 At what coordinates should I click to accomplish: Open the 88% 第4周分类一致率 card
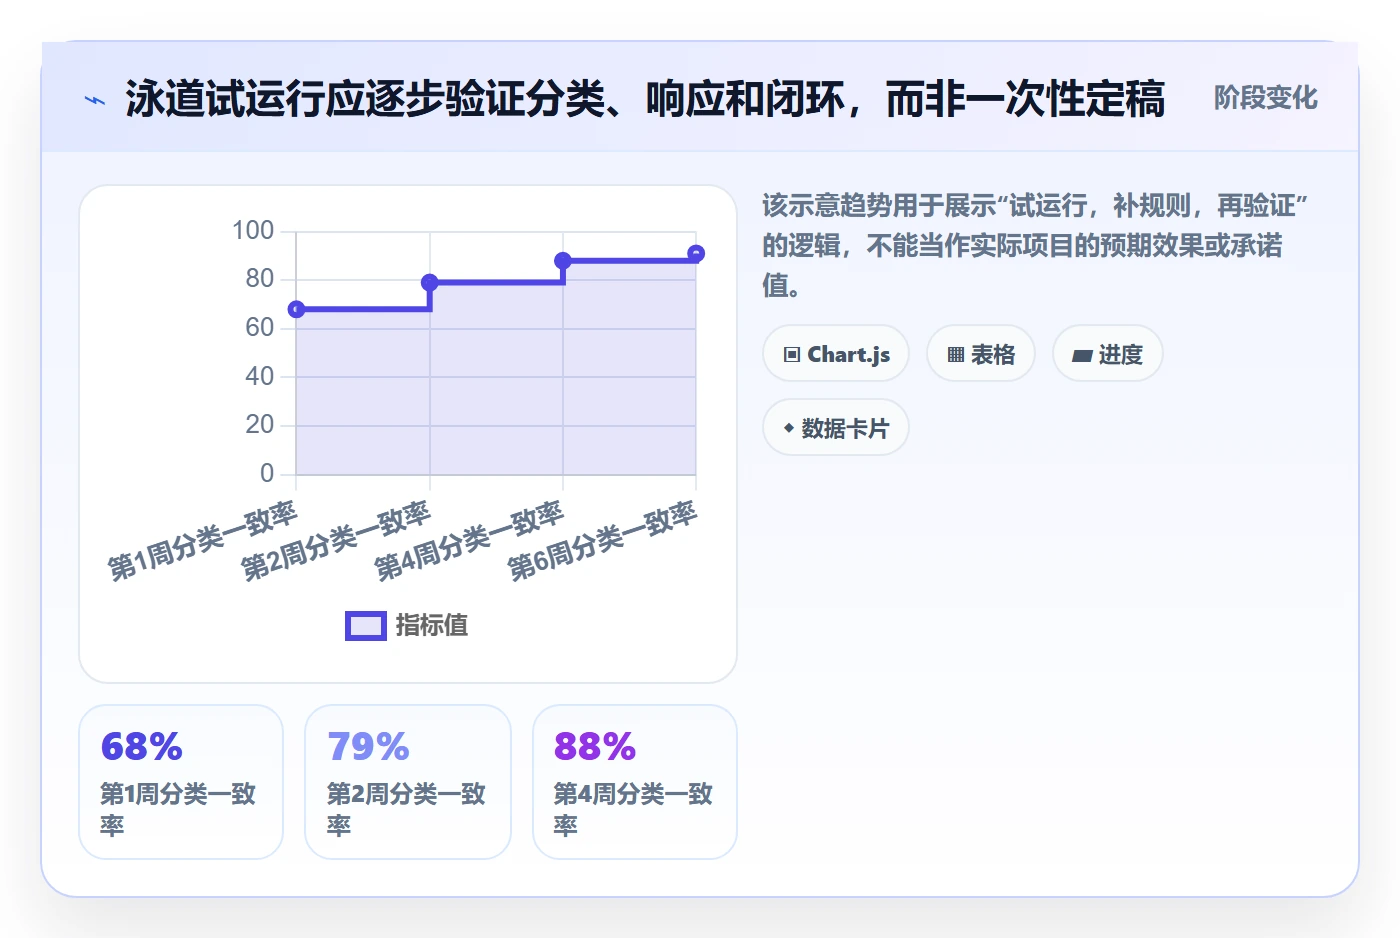[635, 782]
